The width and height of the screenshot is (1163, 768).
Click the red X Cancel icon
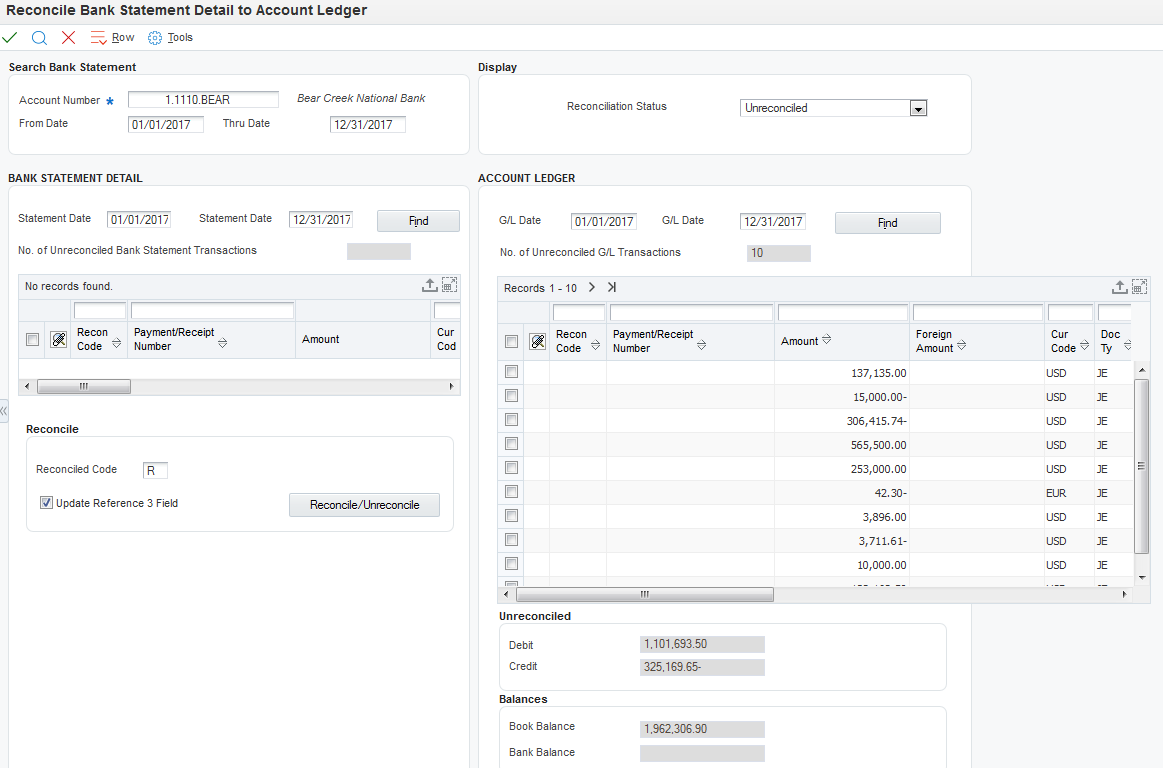coord(68,37)
